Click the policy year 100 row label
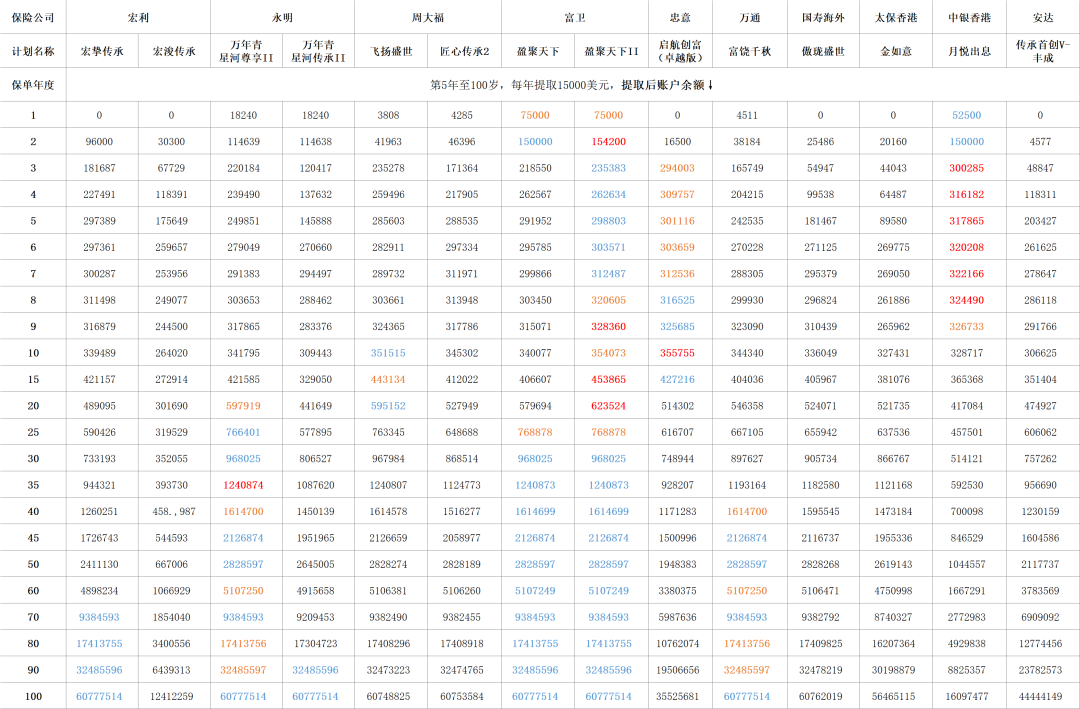 click(33, 696)
